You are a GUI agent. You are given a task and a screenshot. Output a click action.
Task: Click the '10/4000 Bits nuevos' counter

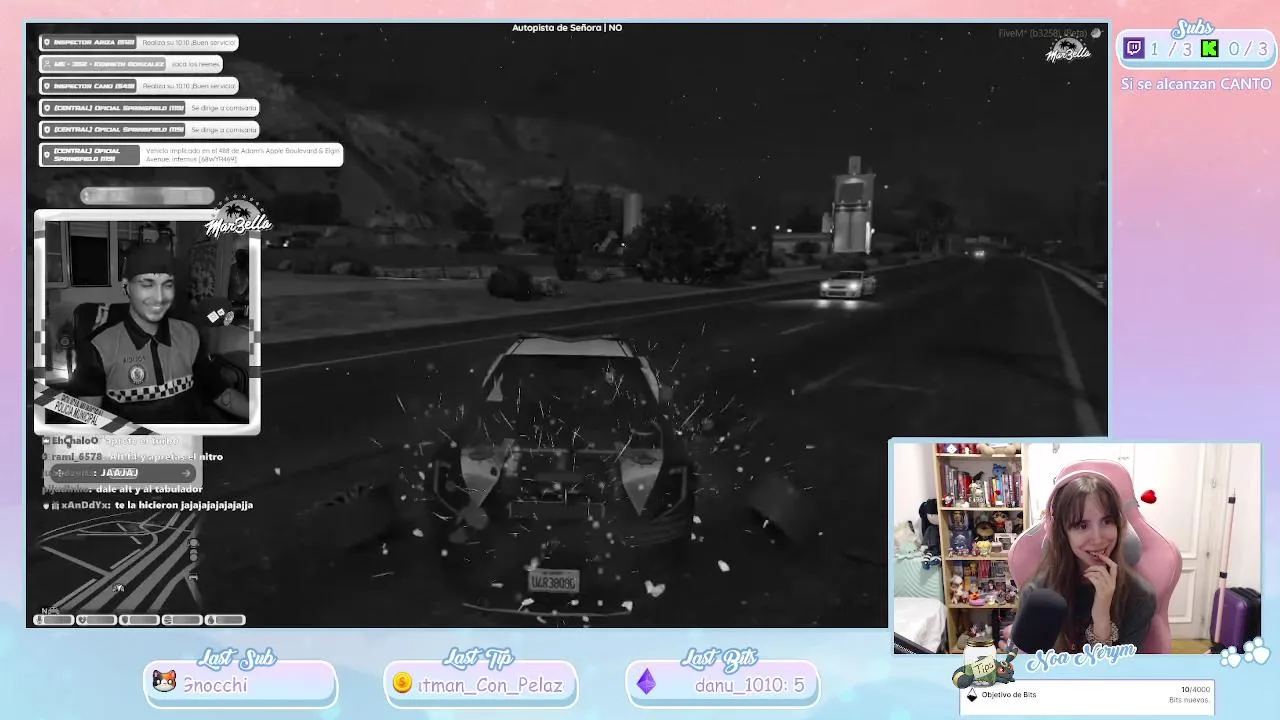click(1190, 694)
